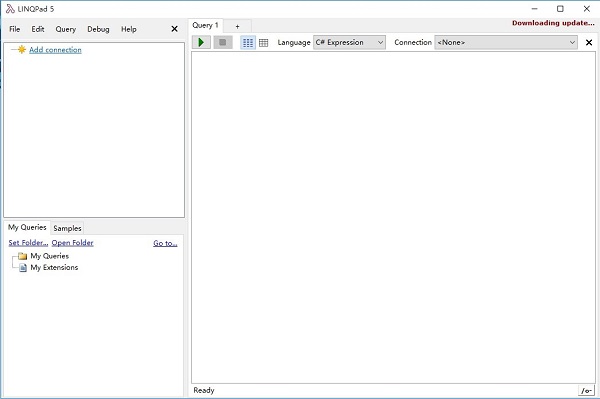Viewport: 600px width, 399px height.
Task: Open the Language dropdown showing C# Expression
Action: [349, 42]
